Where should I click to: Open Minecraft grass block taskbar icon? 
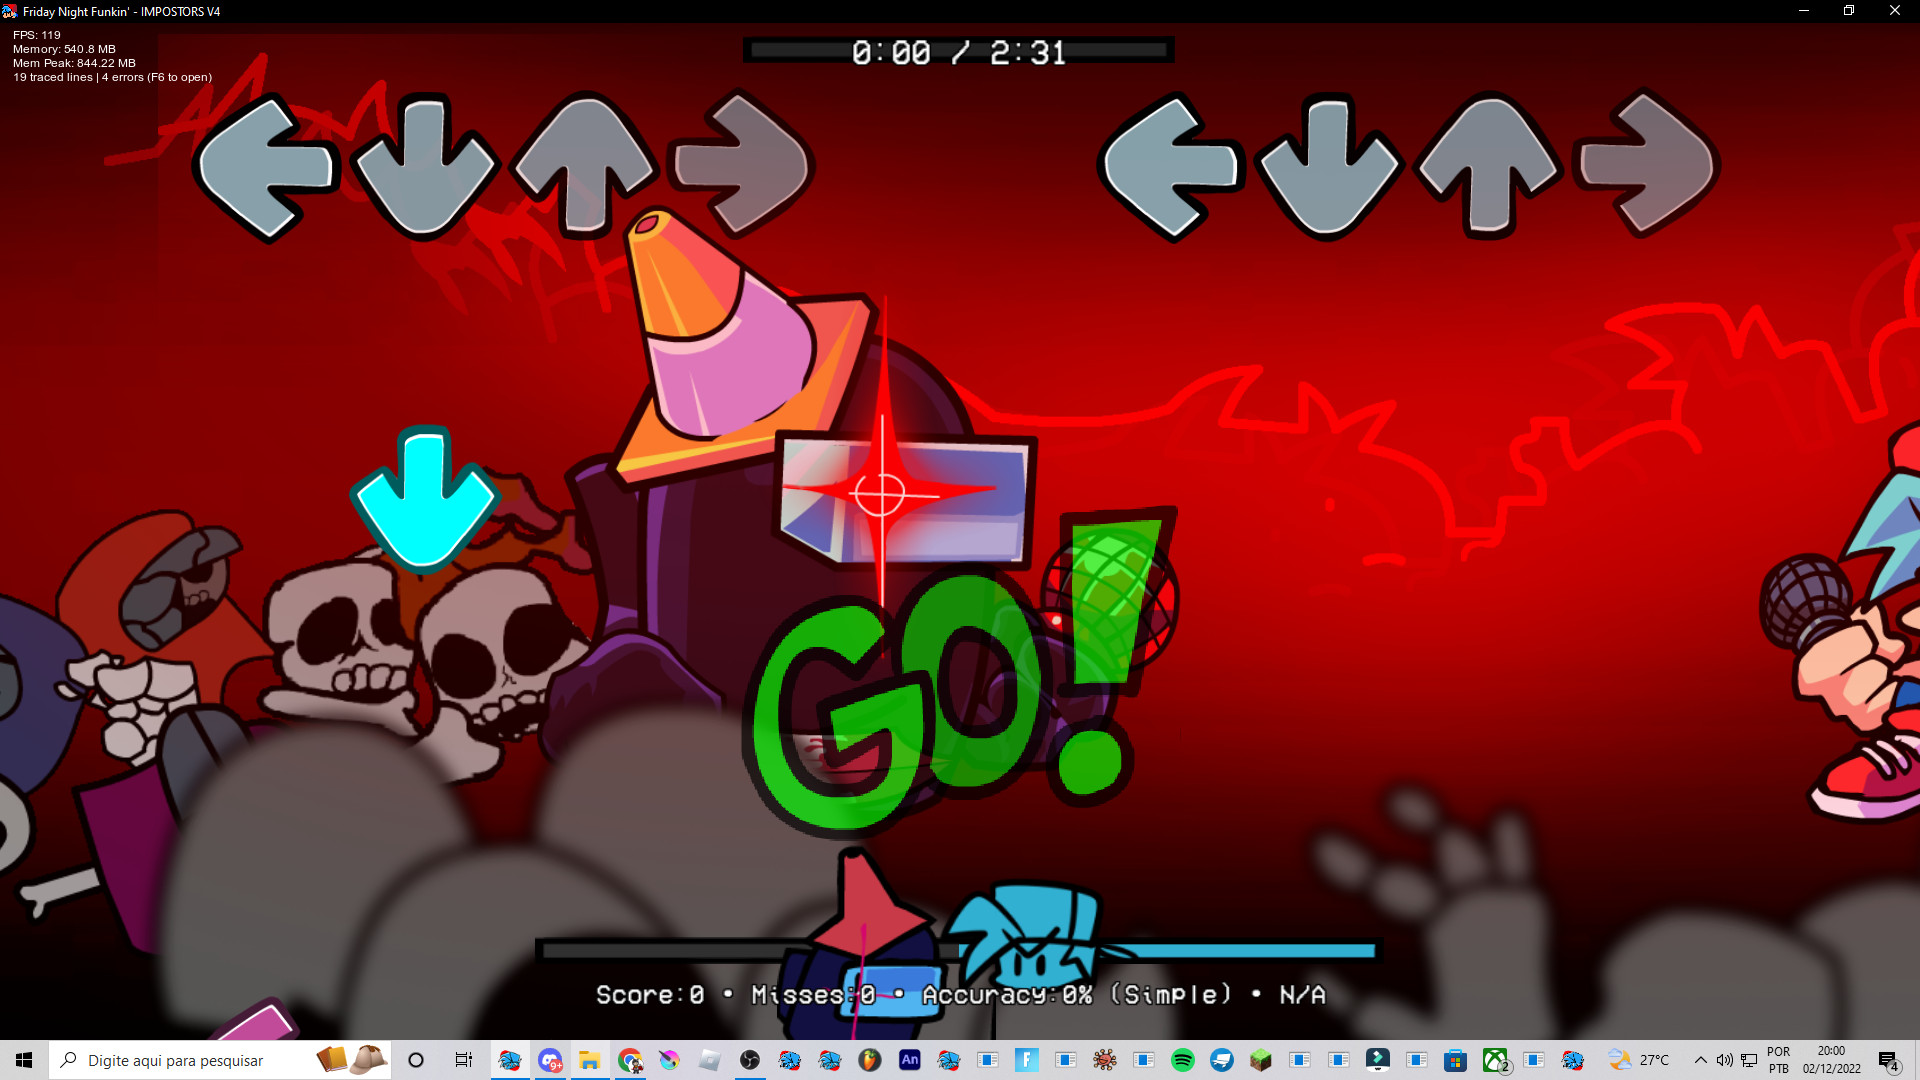(x=1261, y=1060)
